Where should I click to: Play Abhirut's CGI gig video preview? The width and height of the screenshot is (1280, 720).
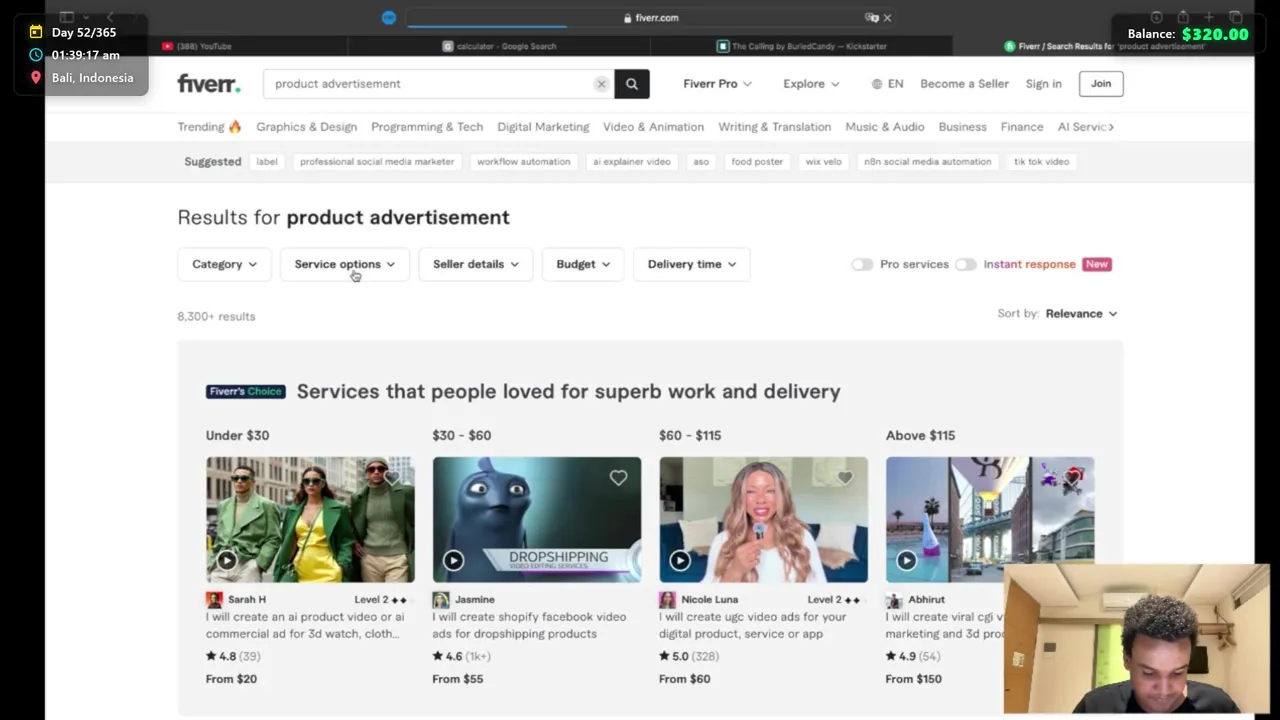pyautogui.click(x=906, y=561)
